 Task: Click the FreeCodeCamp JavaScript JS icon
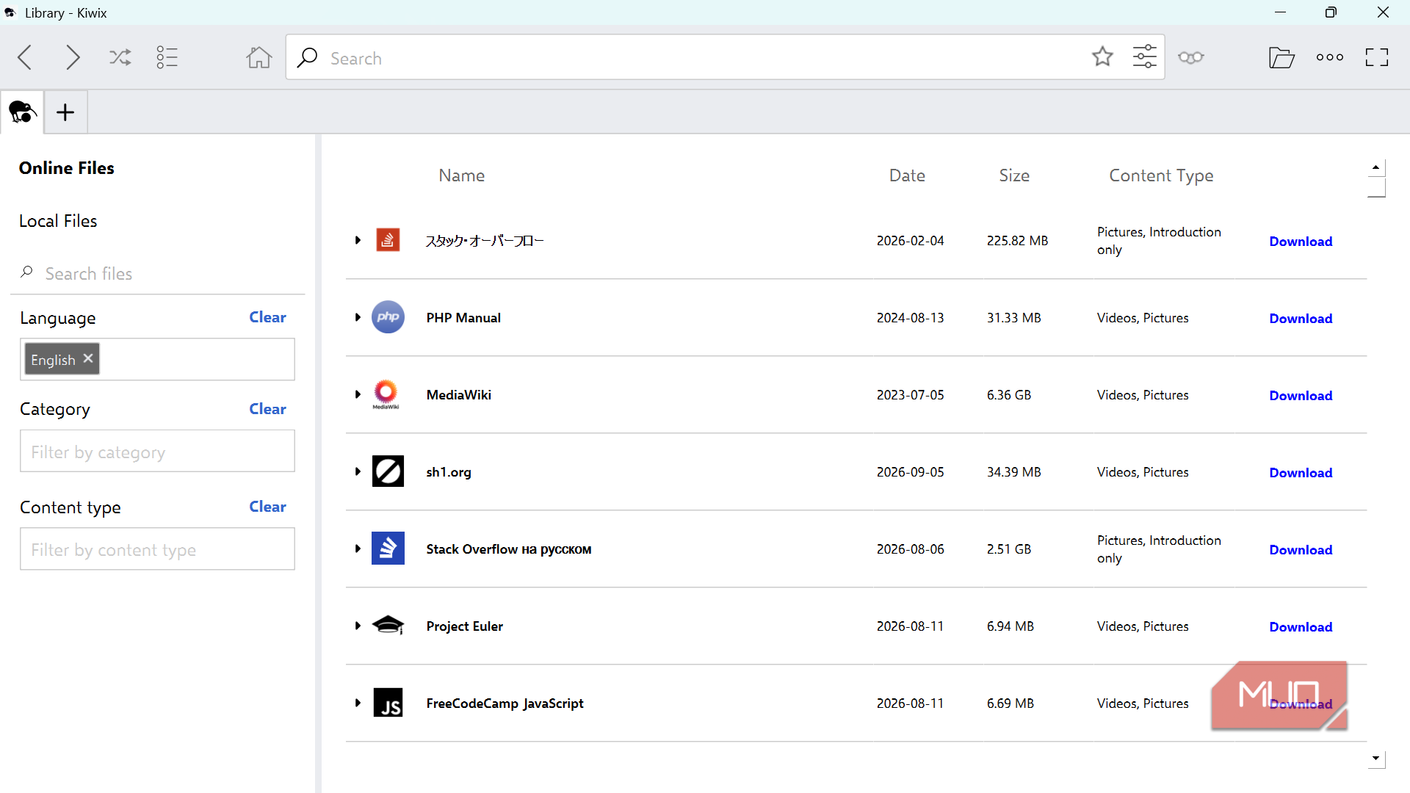(x=388, y=703)
